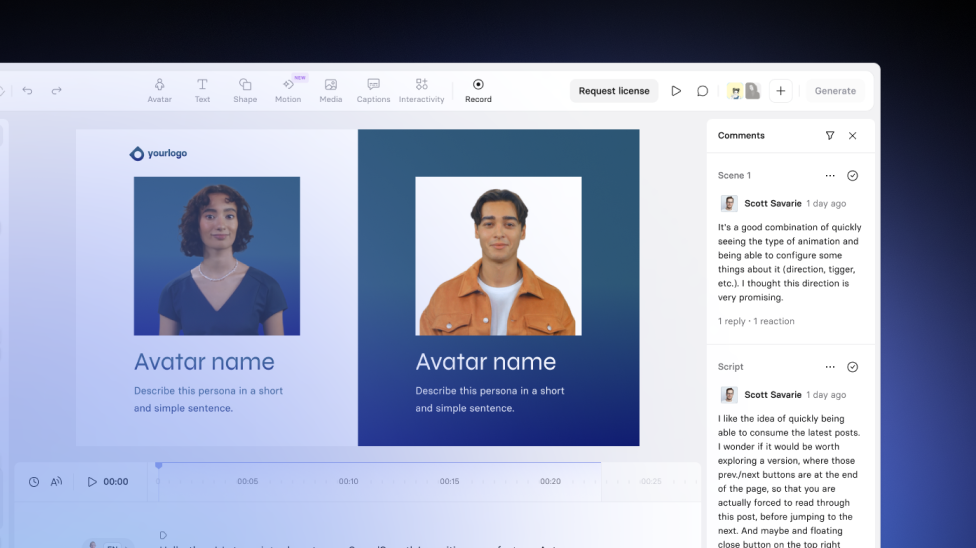The width and height of the screenshot is (976, 548).
Task: Click the Script comment label
Action: 731,367
